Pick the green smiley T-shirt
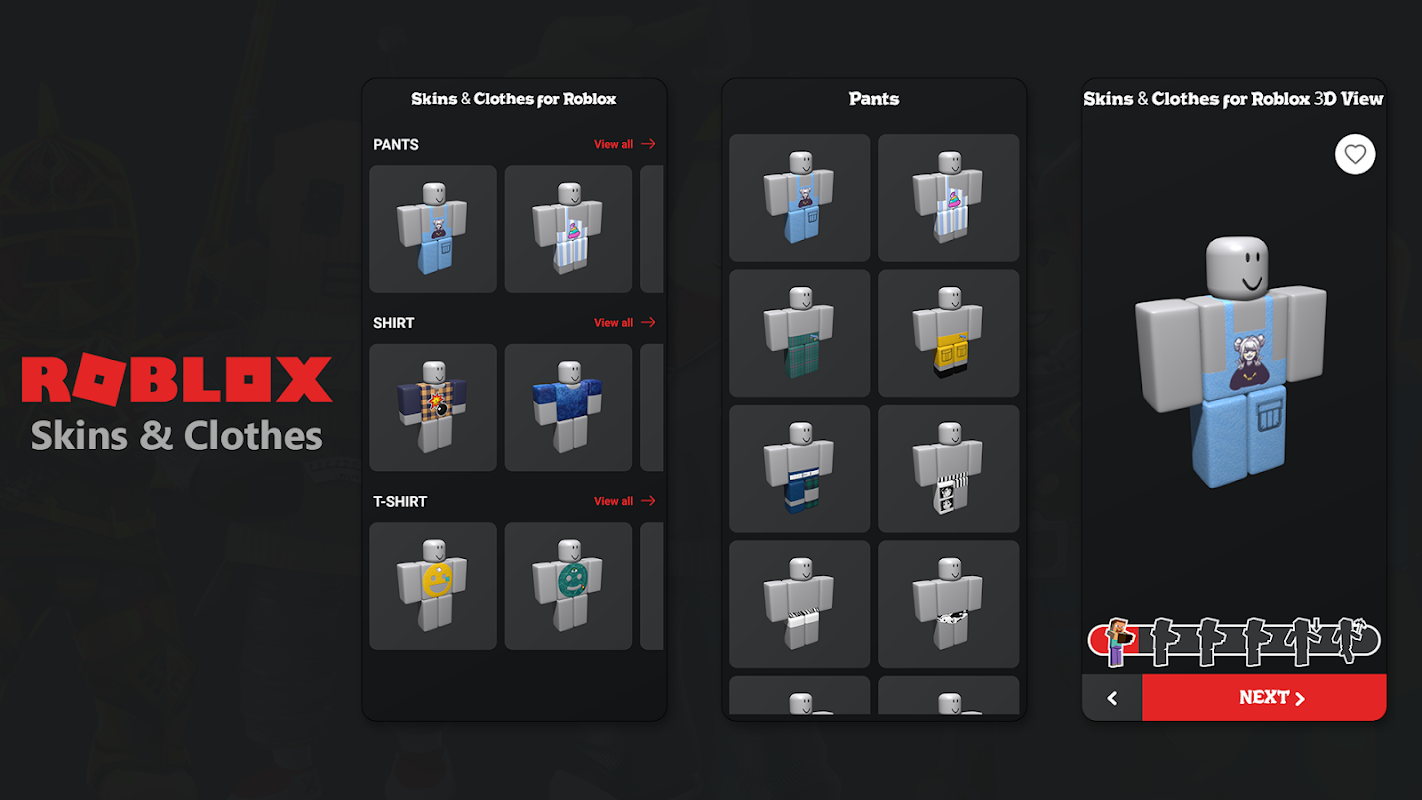 pos(568,586)
